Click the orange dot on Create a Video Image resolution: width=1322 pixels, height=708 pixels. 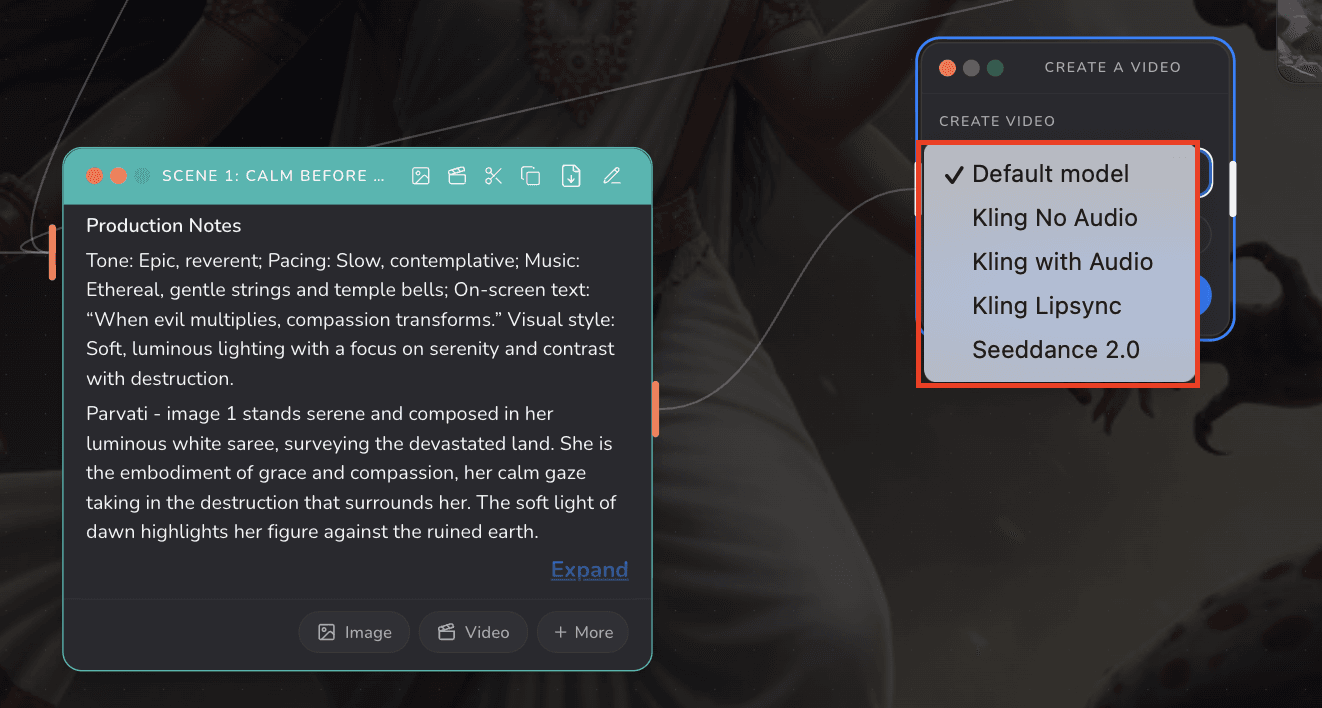coord(947,68)
